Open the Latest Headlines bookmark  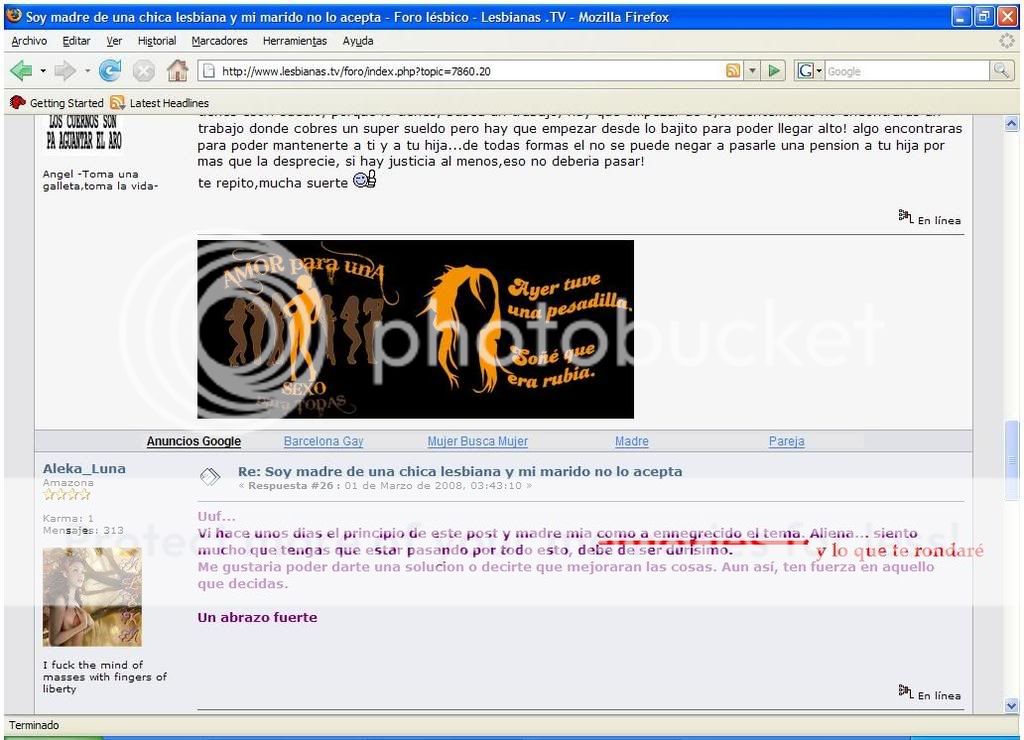coord(168,103)
